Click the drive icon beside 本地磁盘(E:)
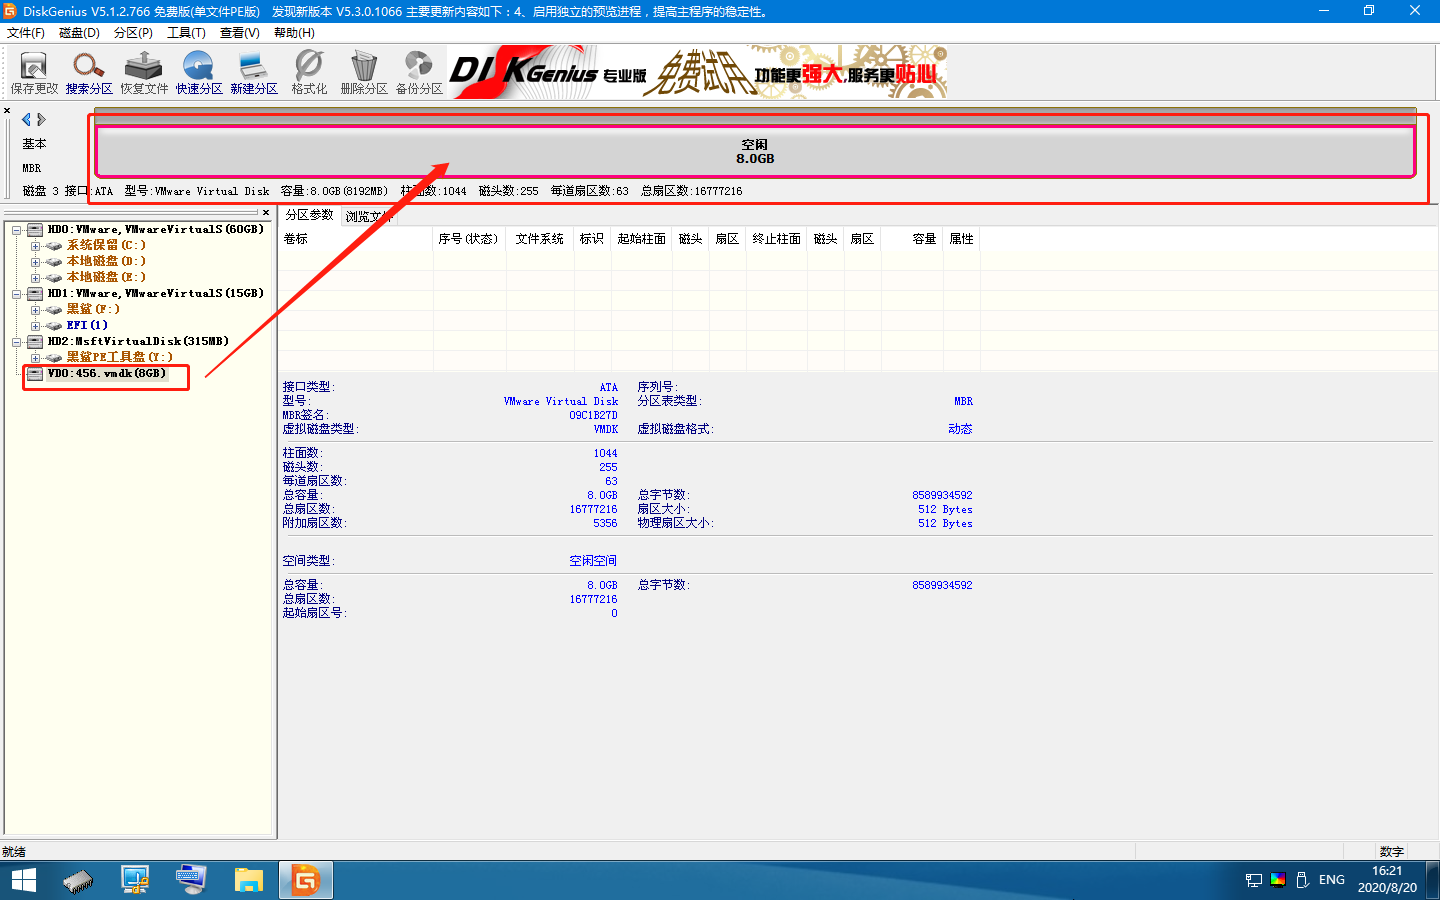 click(x=54, y=278)
